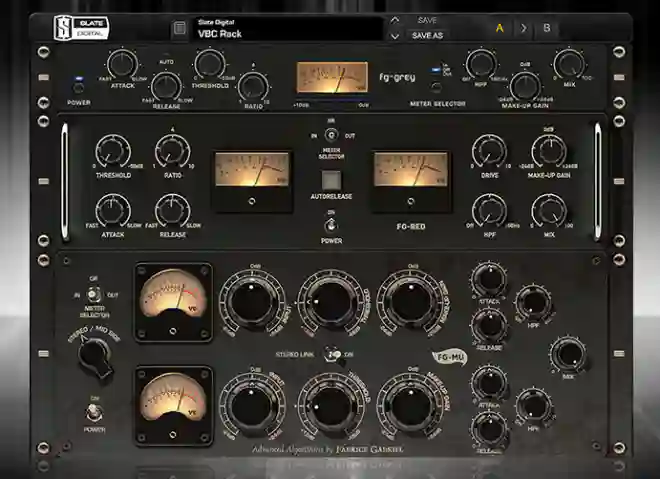This screenshot has width=660, height=479.
Task: Click the FG-MU bottom channel Make-Up Gain knob
Action: pos(411,406)
